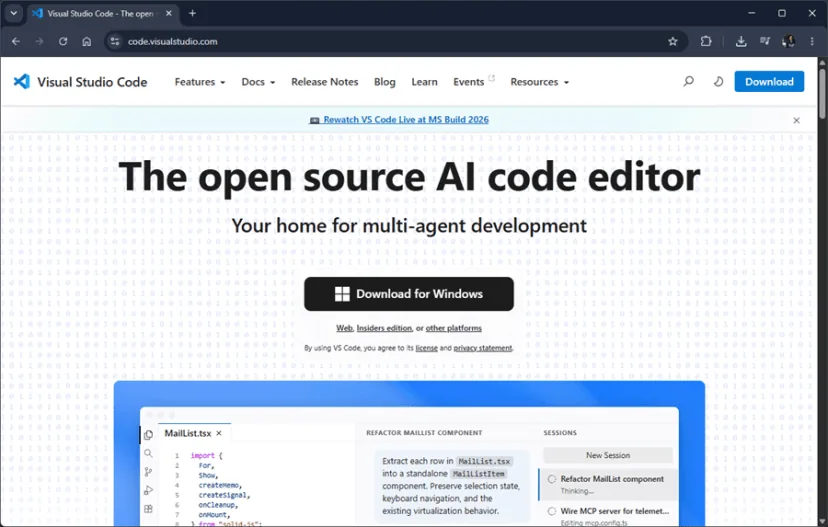Expand the Features dropdown menu
Image resolution: width=828 pixels, height=527 pixels.
coord(200,82)
